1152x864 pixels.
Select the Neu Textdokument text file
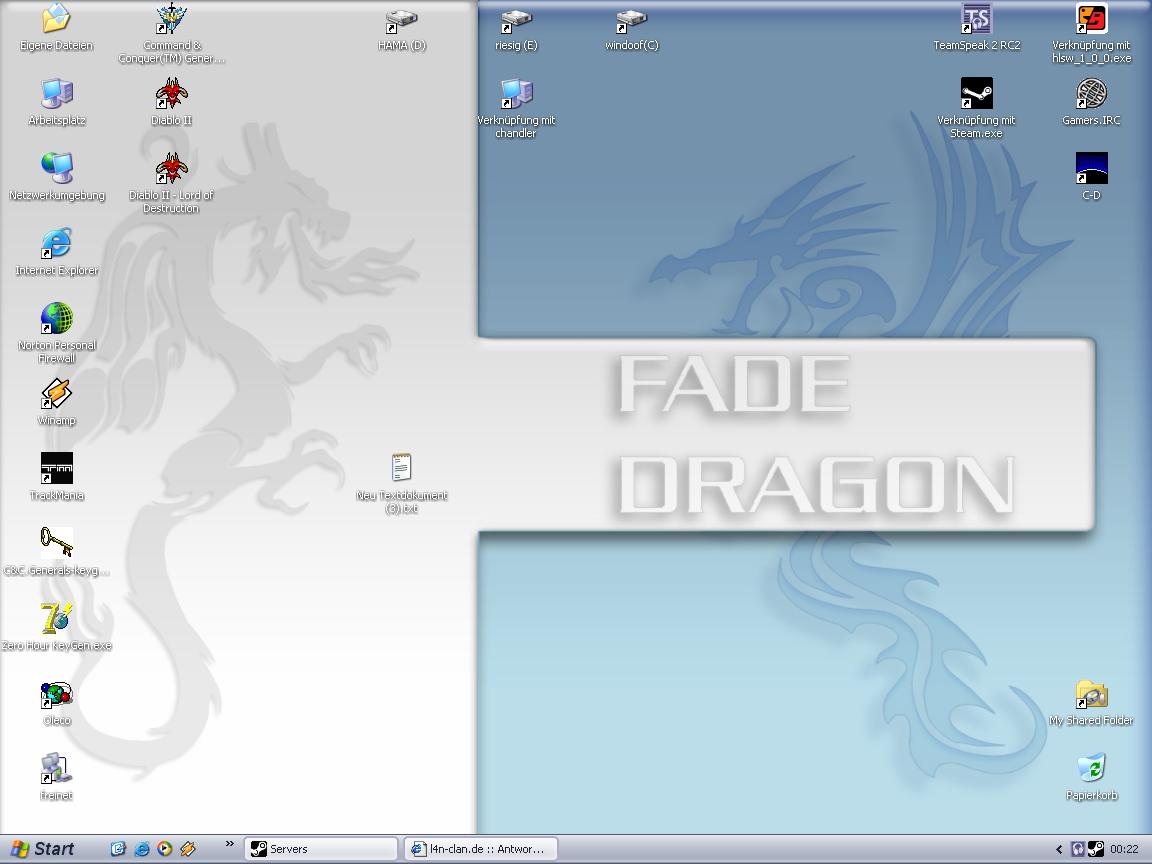click(401, 469)
